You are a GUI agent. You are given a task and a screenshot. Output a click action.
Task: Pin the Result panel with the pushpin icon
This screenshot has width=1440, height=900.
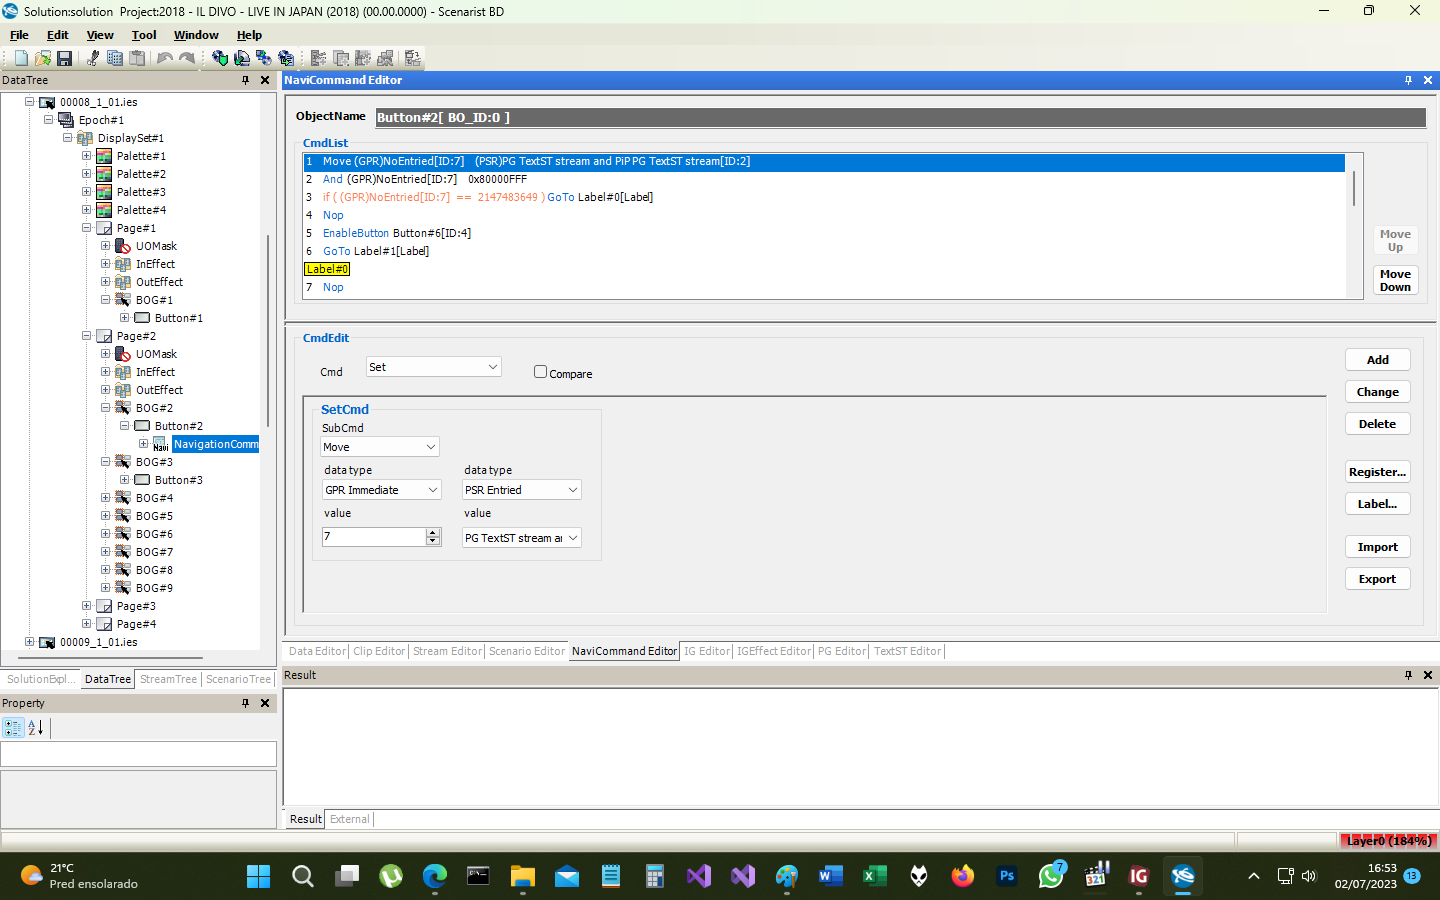click(x=1408, y=675)
